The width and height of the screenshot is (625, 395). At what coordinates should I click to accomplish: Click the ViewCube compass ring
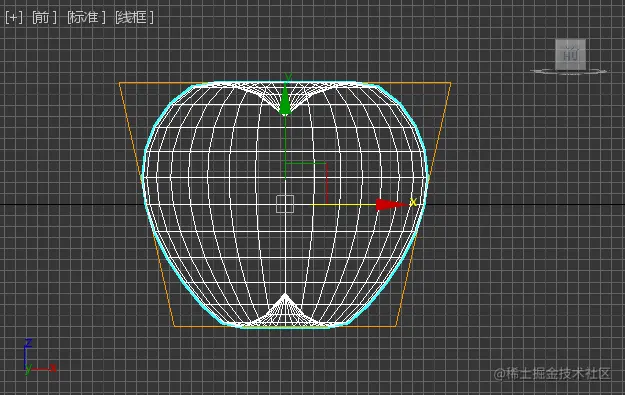(x=569, y=72)
